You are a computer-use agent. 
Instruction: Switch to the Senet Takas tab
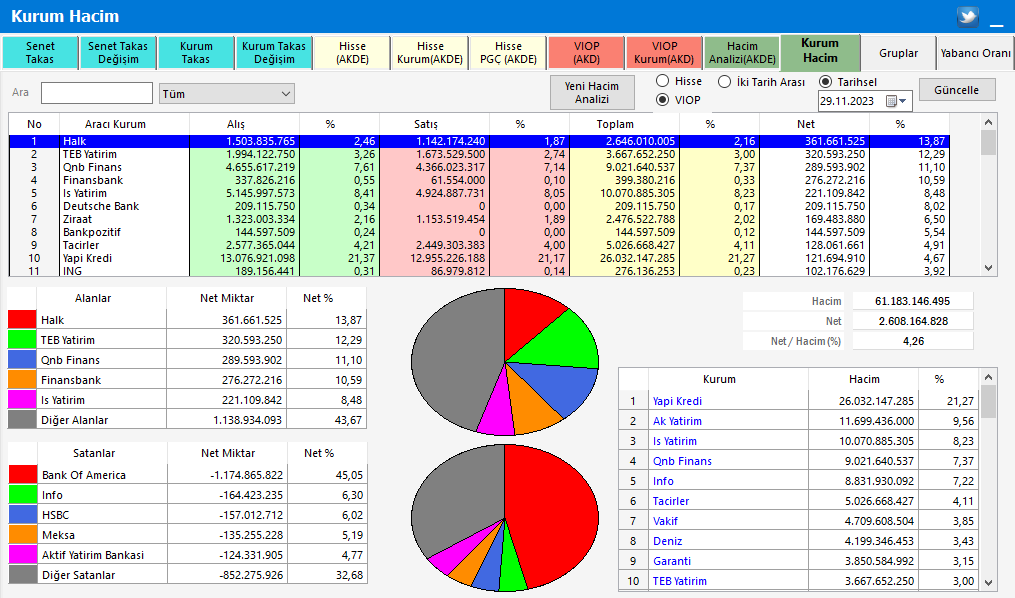(x=40, y=52)
